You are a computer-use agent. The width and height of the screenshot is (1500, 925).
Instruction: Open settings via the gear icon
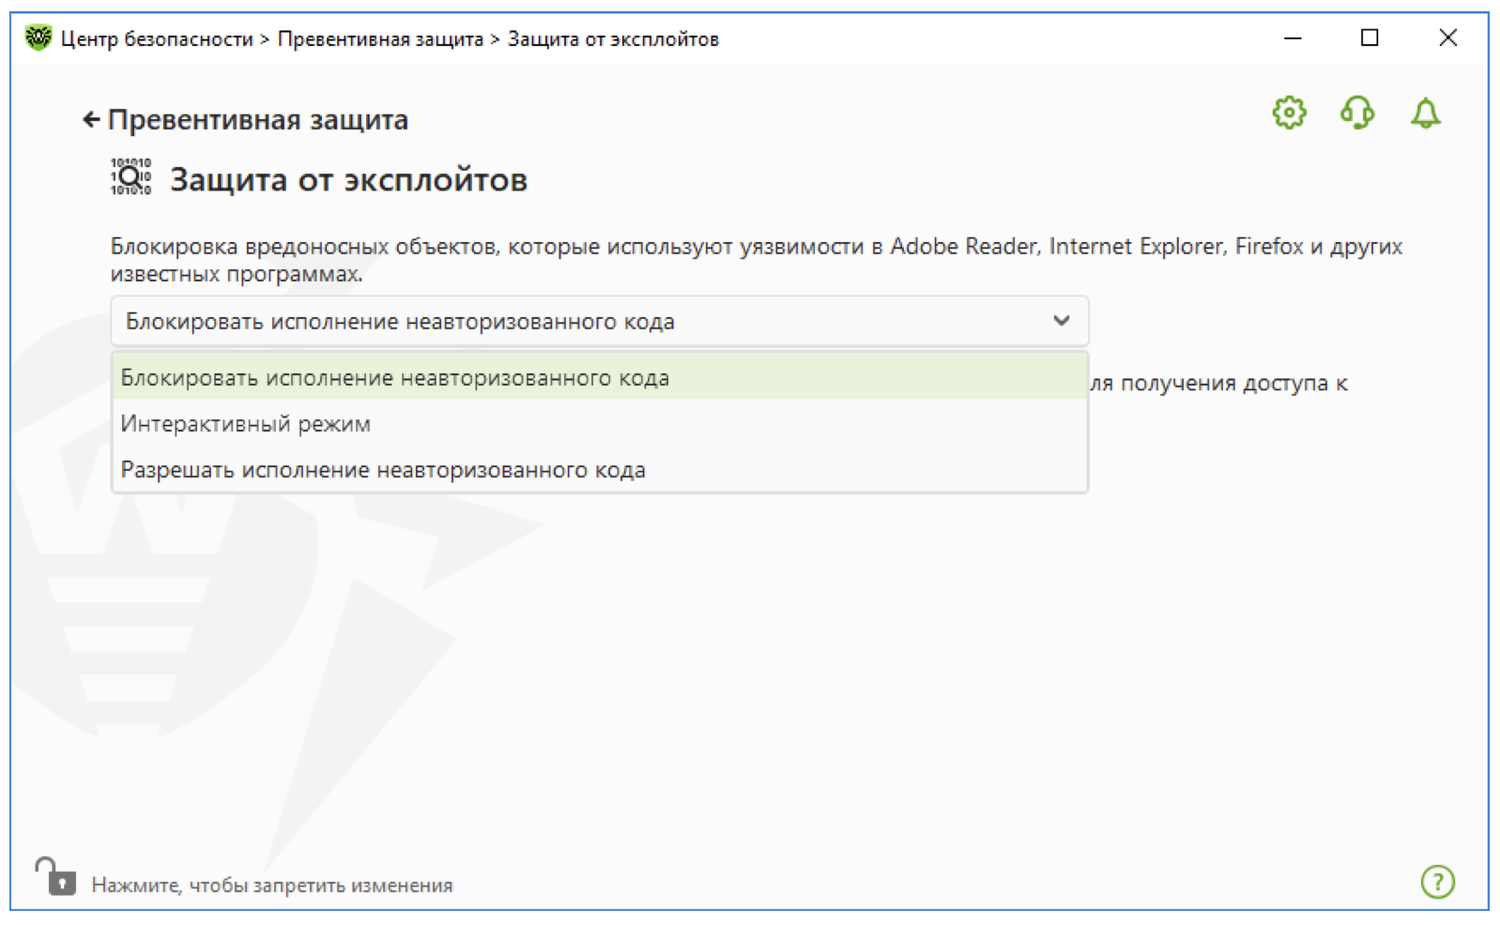[1289, 113]
